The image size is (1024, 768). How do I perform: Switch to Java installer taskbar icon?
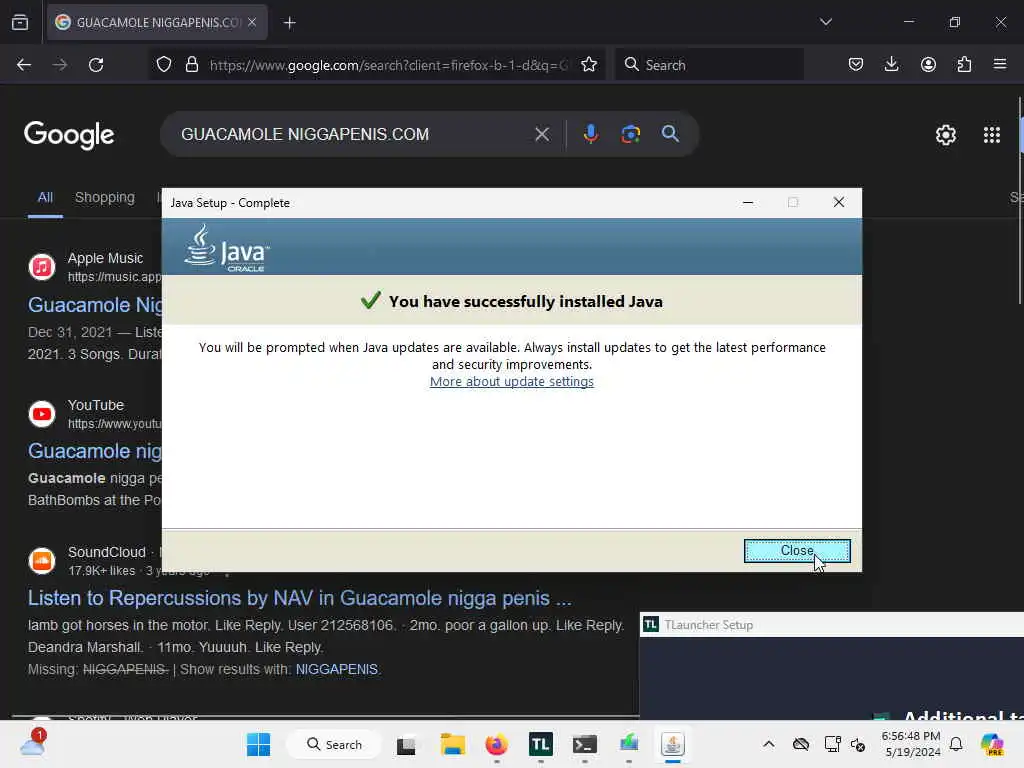tap(673, 744)
